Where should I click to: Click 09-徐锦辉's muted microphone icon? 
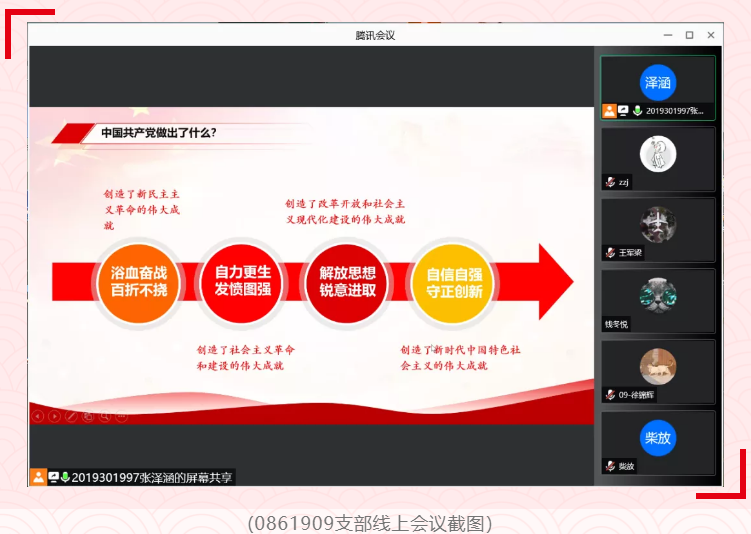point(609,395)
